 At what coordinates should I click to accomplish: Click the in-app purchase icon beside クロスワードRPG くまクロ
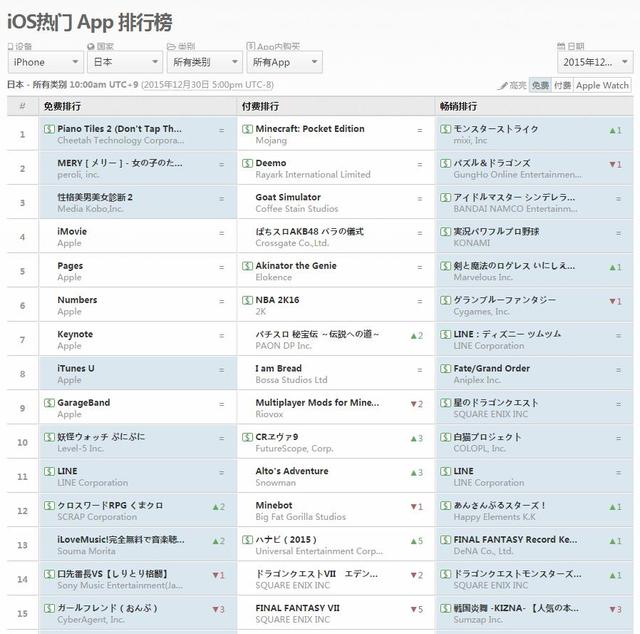(49, 505)
